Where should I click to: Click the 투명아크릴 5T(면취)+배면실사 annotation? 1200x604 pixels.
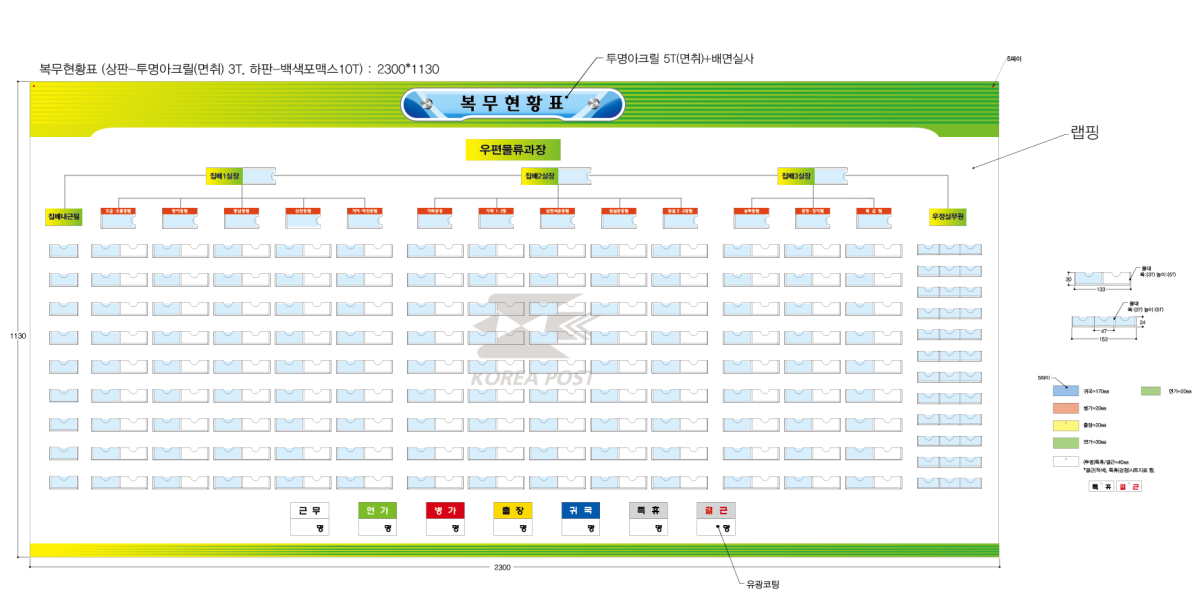coord(679,59)
